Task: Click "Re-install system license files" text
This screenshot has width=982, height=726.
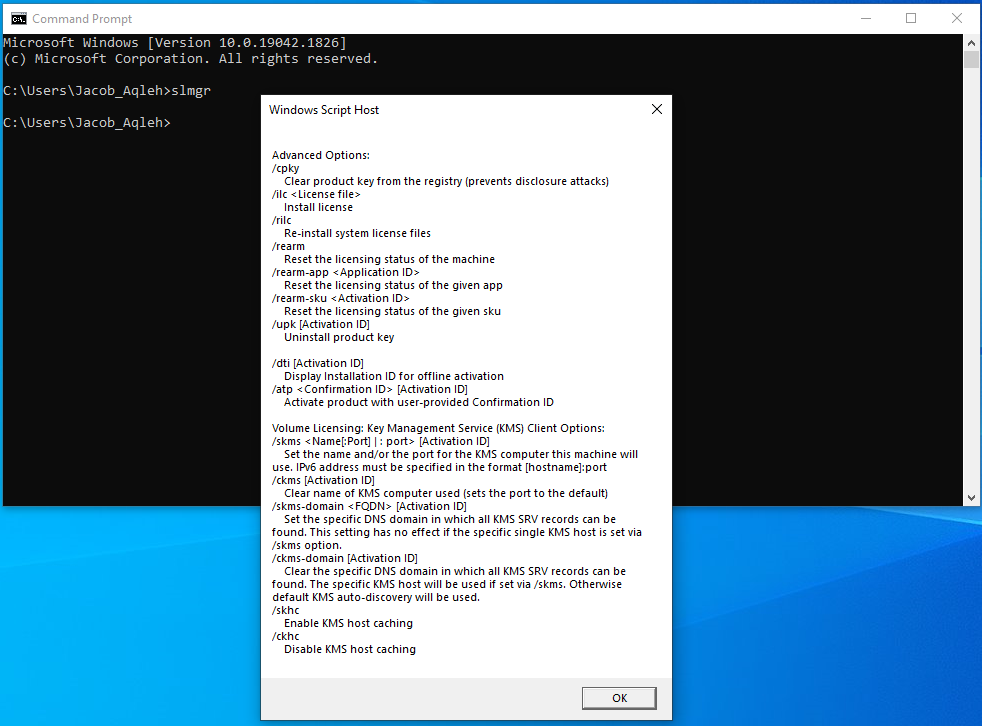Action: tap(357, 233)
